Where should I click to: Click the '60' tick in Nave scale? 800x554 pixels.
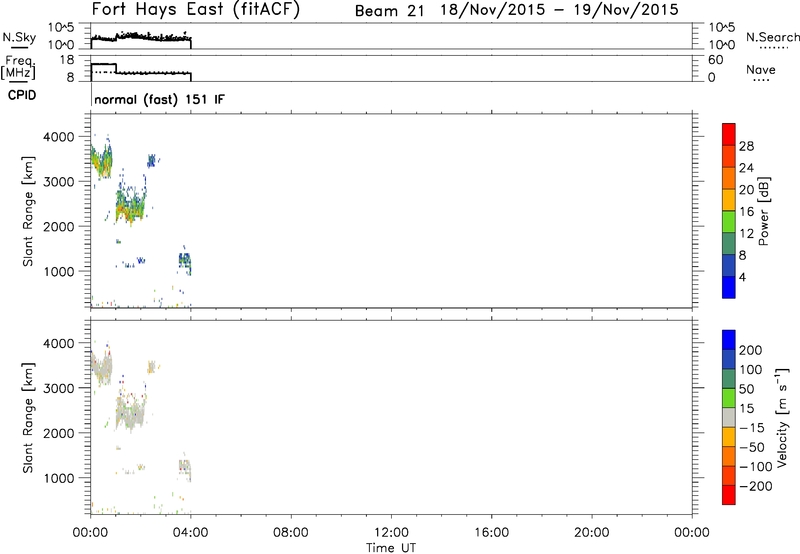pos(715,60)
